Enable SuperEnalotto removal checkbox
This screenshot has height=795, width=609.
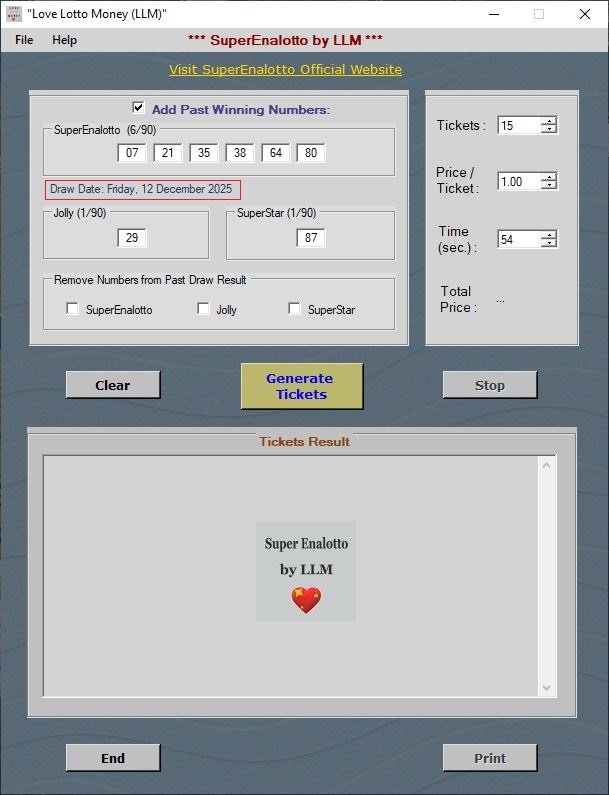click(72, 309)
